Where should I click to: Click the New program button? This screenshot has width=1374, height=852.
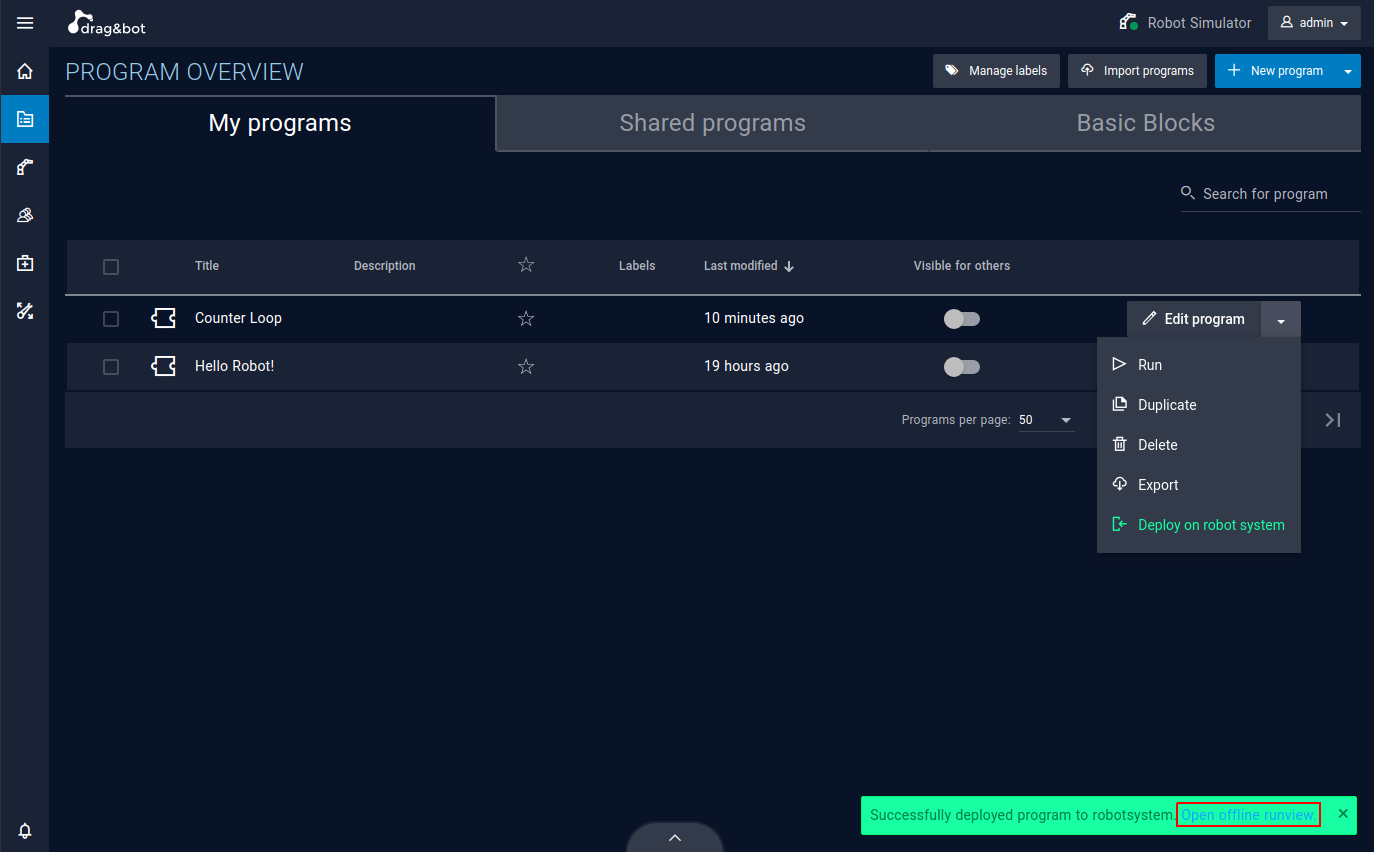point(1275,71)
